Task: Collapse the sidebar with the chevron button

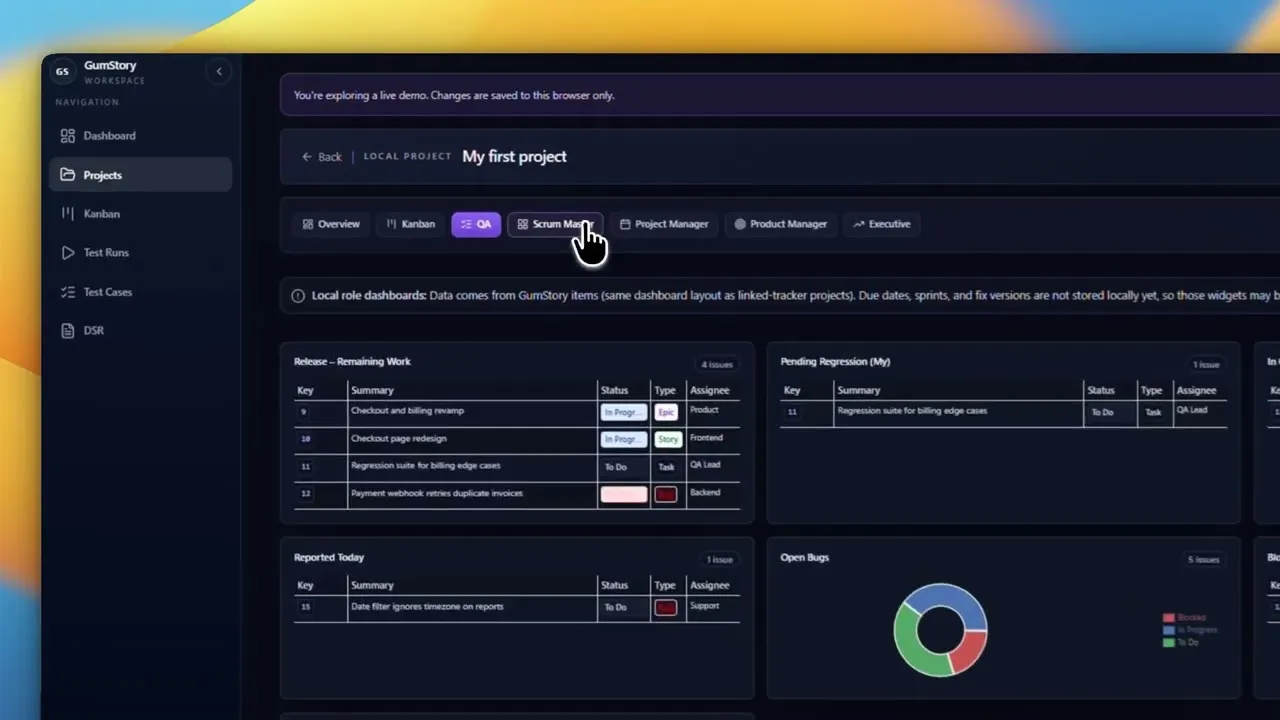Action: tap(219, 71)
